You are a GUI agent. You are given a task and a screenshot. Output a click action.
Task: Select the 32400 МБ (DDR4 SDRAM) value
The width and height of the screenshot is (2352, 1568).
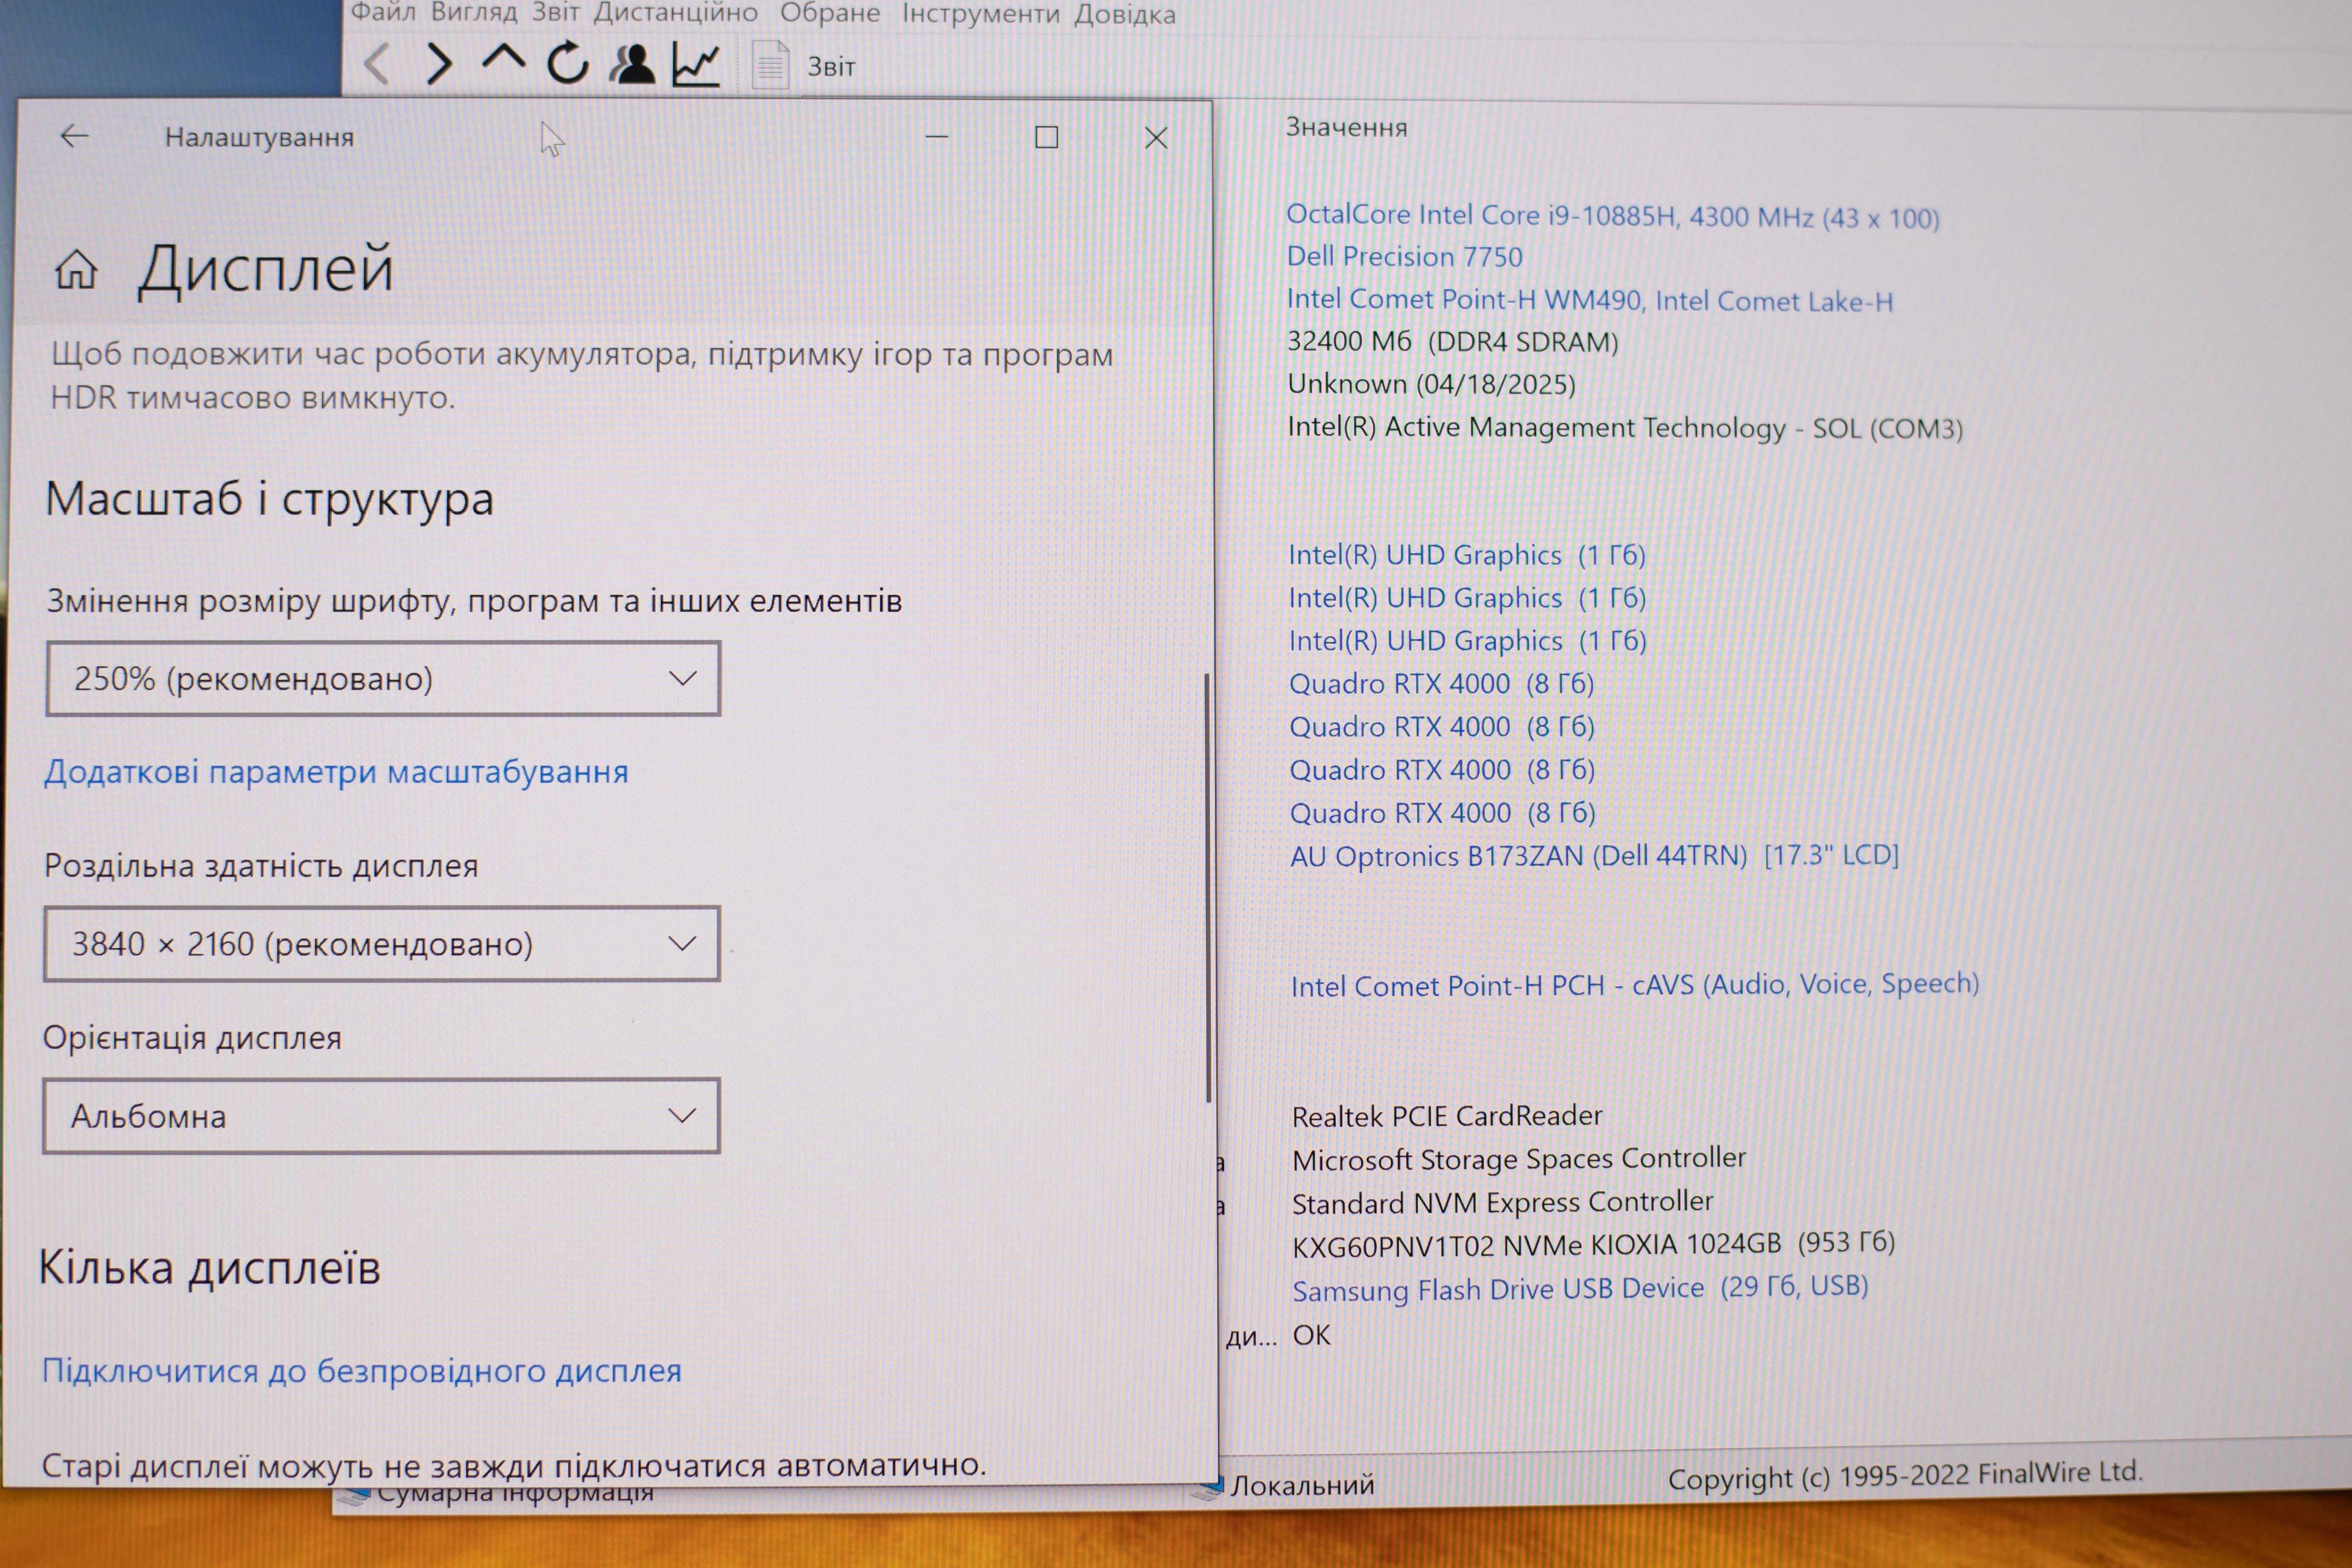pyautogui.click(x=1452, y=342)
